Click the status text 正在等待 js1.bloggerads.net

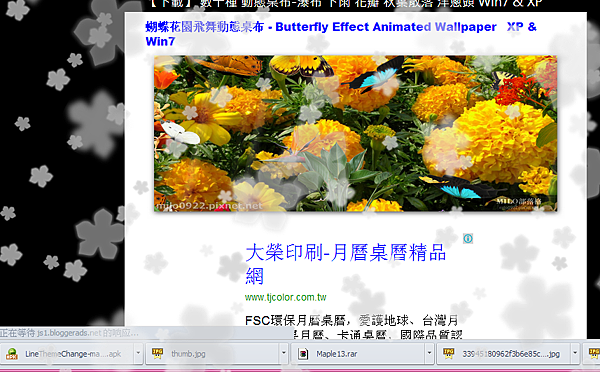(69, 333)
